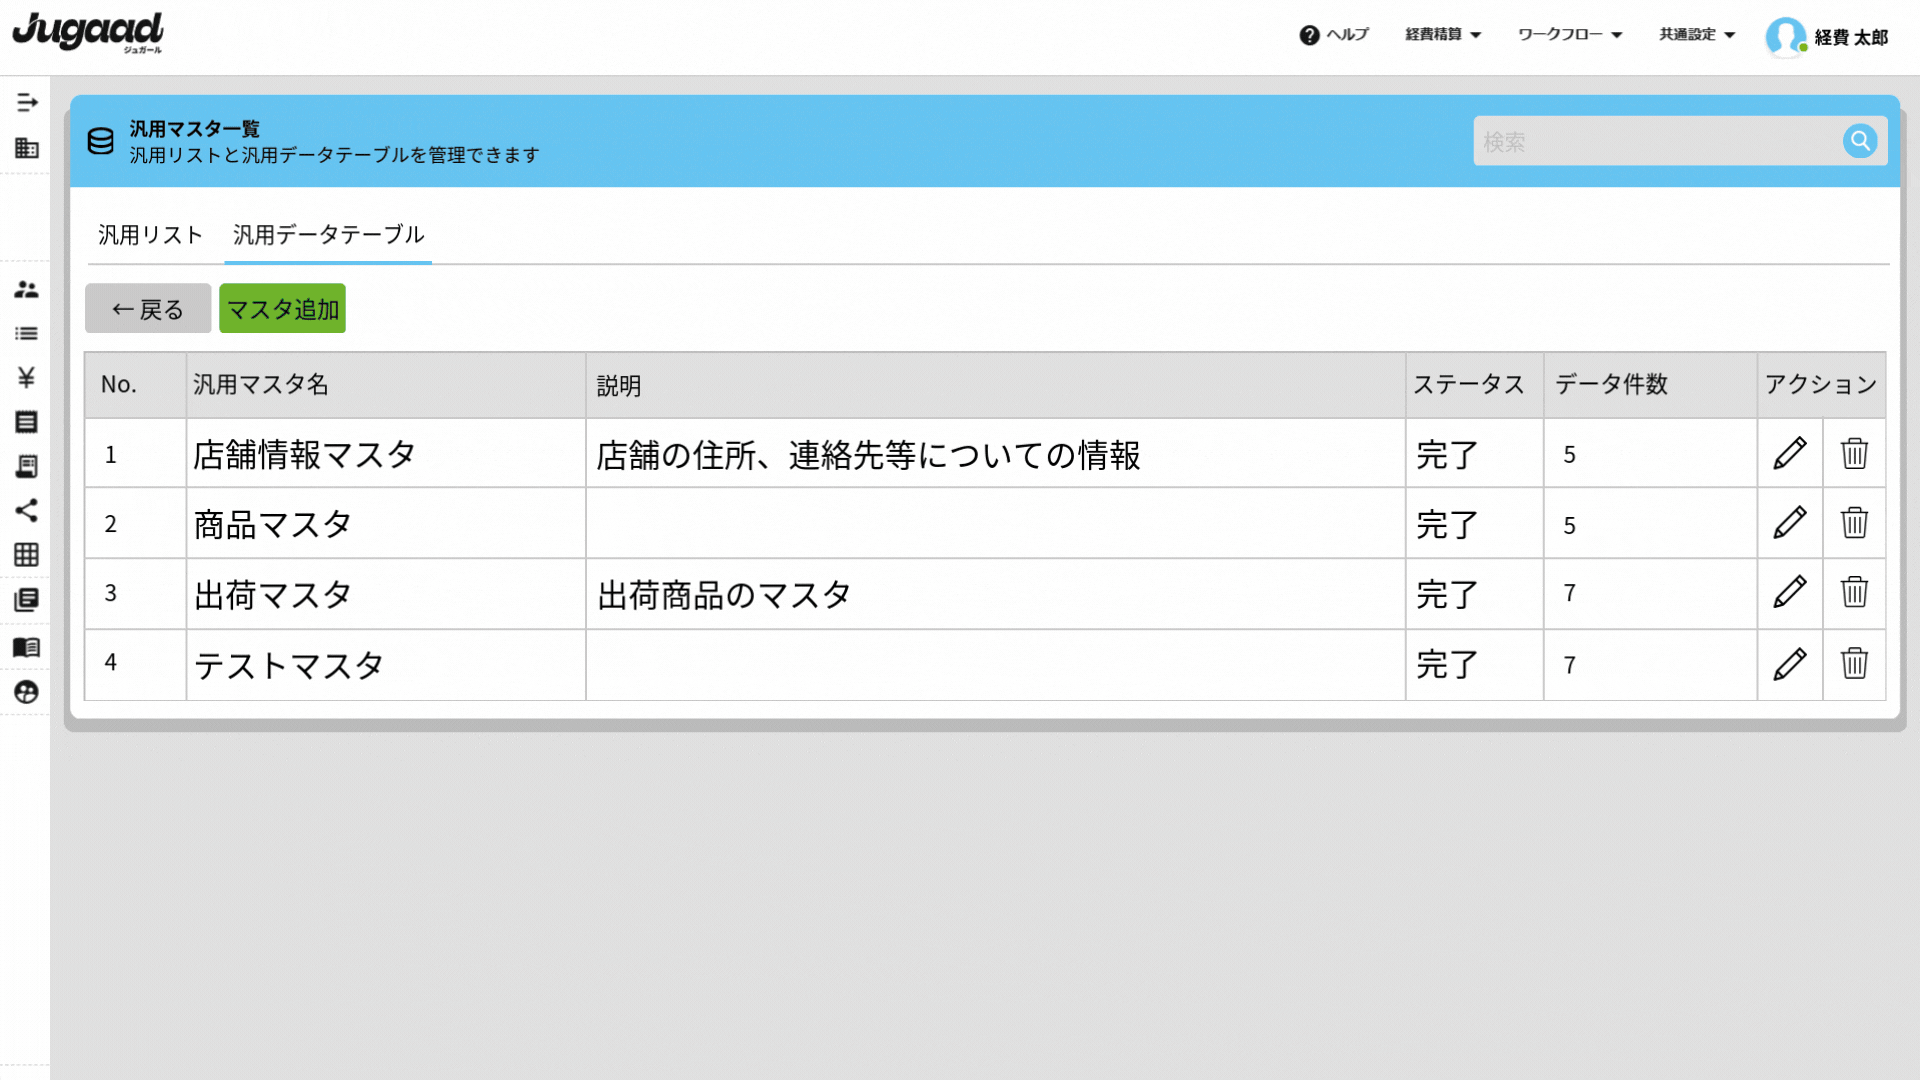Delete テストマスタ with trash icon
Viewport: 1920px width, 1080px height.
pyautogui.click(x=1854, y=664)
